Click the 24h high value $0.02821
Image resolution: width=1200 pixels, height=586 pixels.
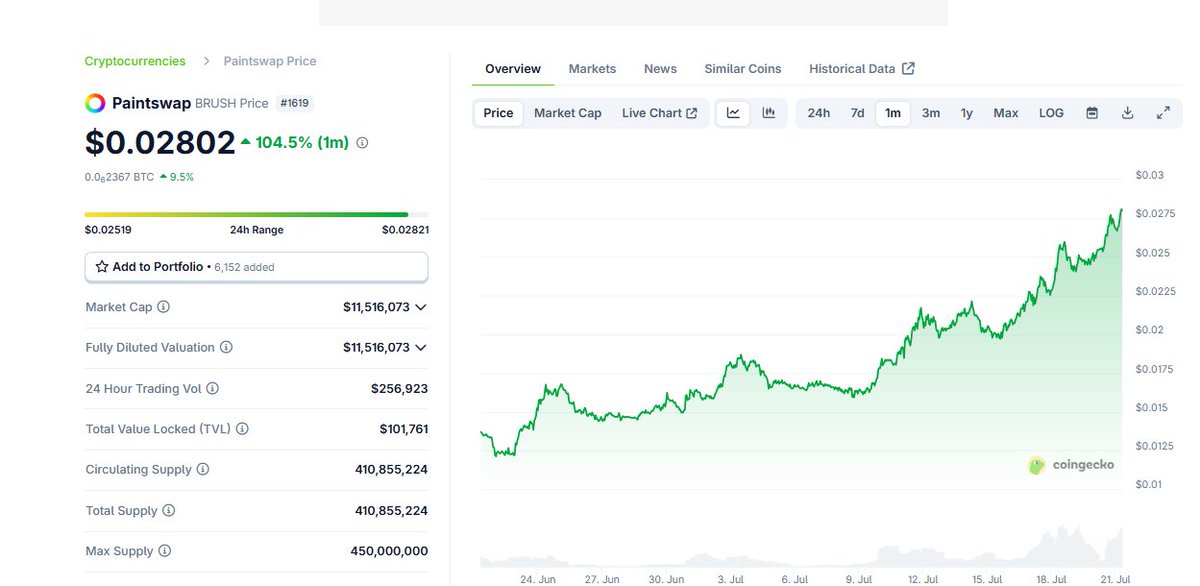pos(405,230)
